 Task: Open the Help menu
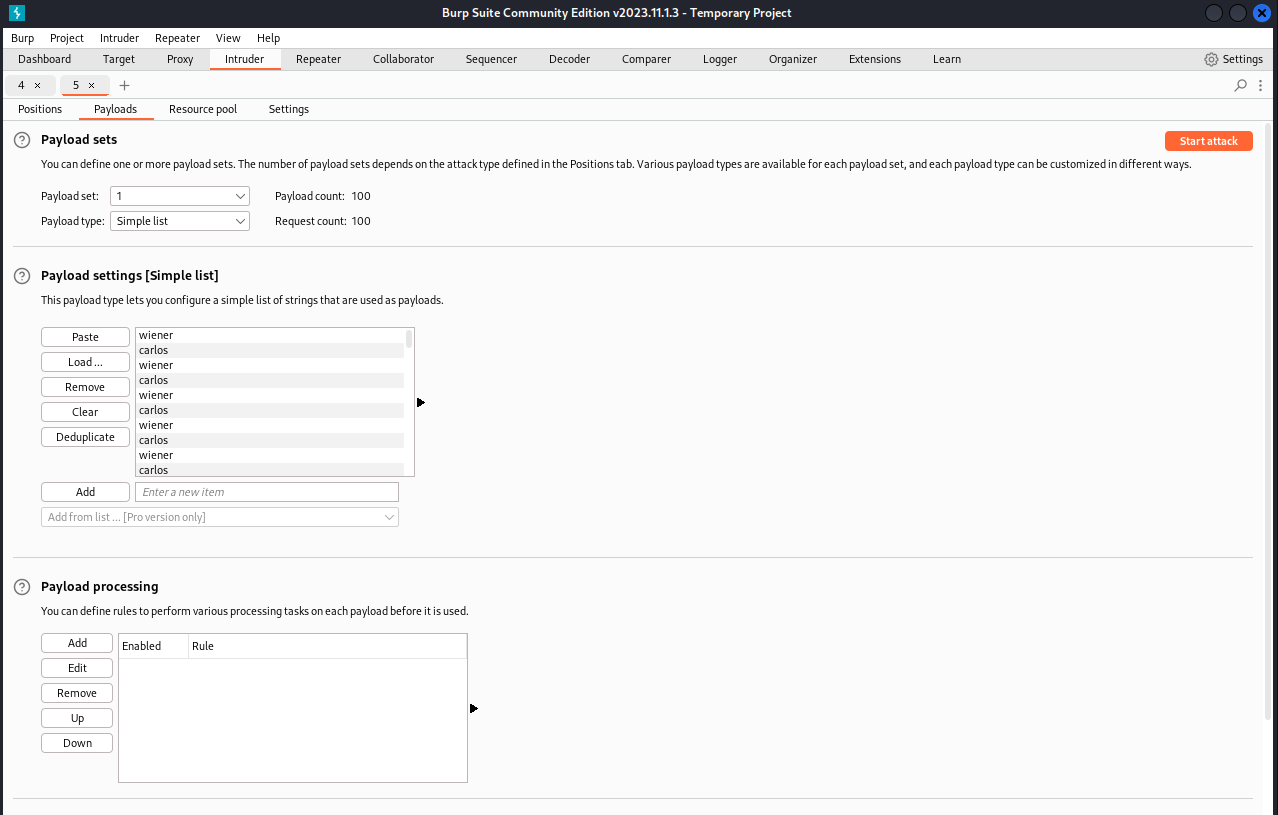coord(268,38)
